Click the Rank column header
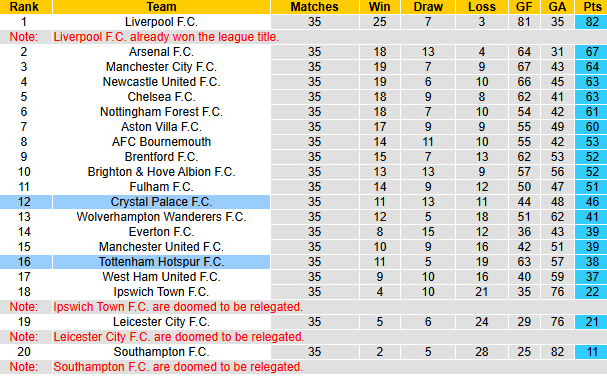 click(24, 7)
